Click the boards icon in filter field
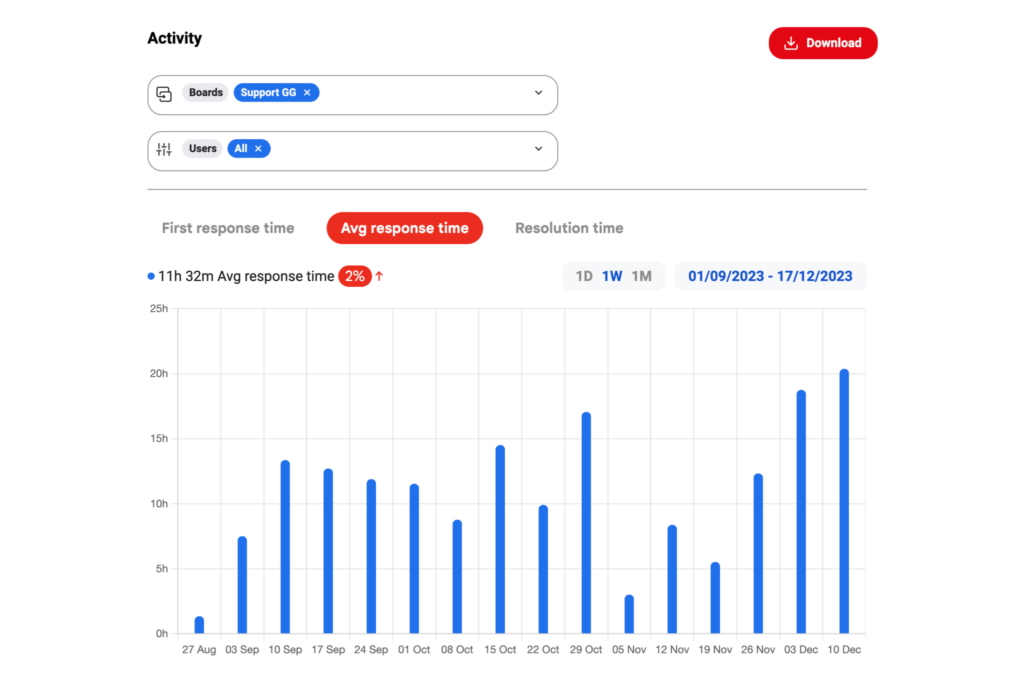This screenshot has width=1024, height=683. (164, 93)
